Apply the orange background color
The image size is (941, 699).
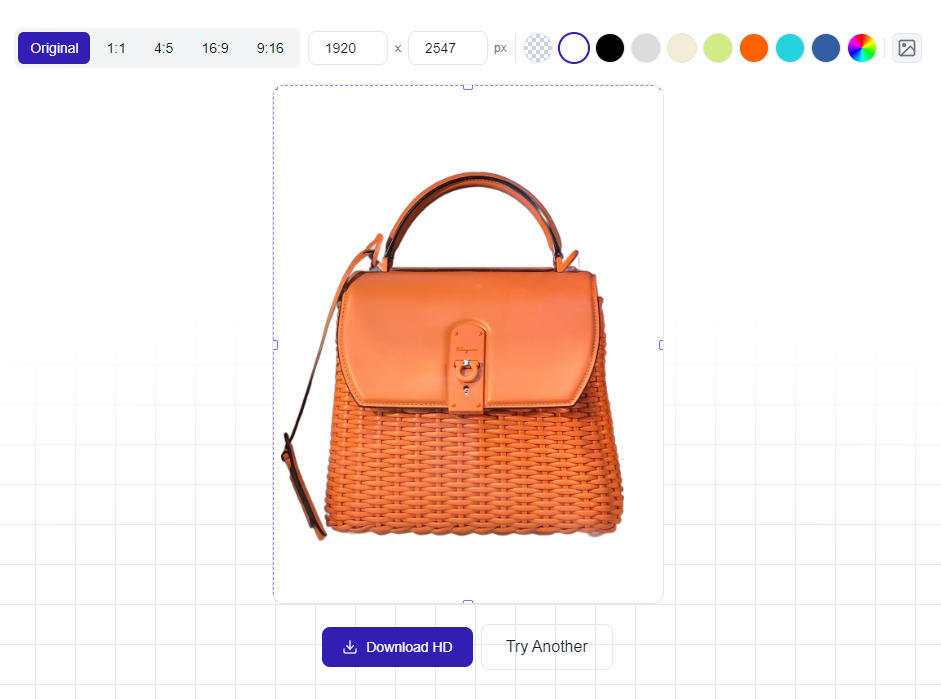(754, 48)
